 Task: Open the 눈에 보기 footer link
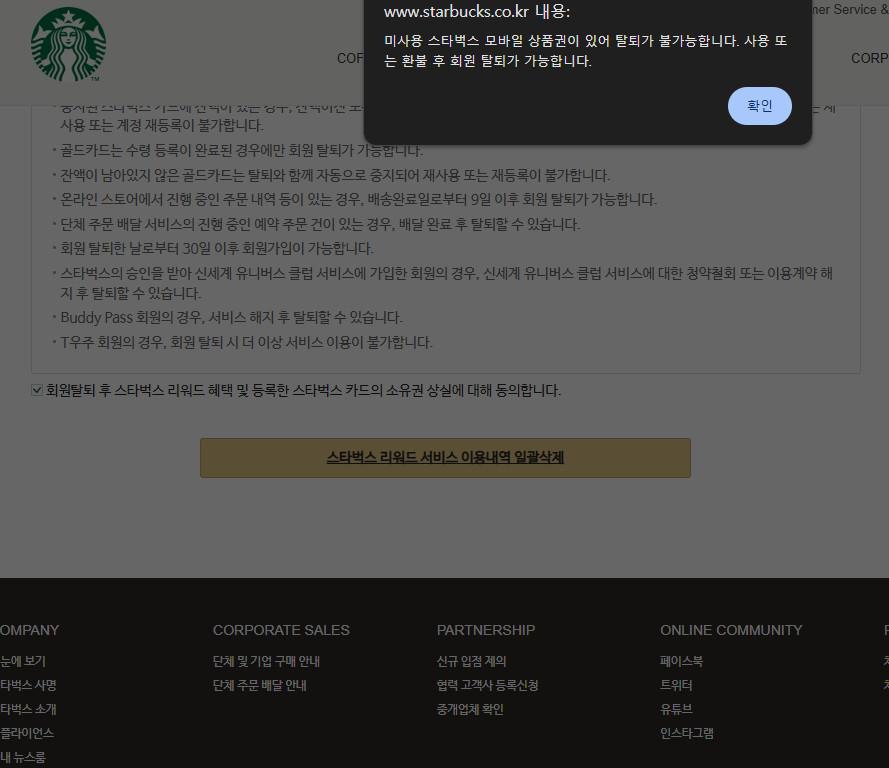pyautogui.click(x=23, y=661)
